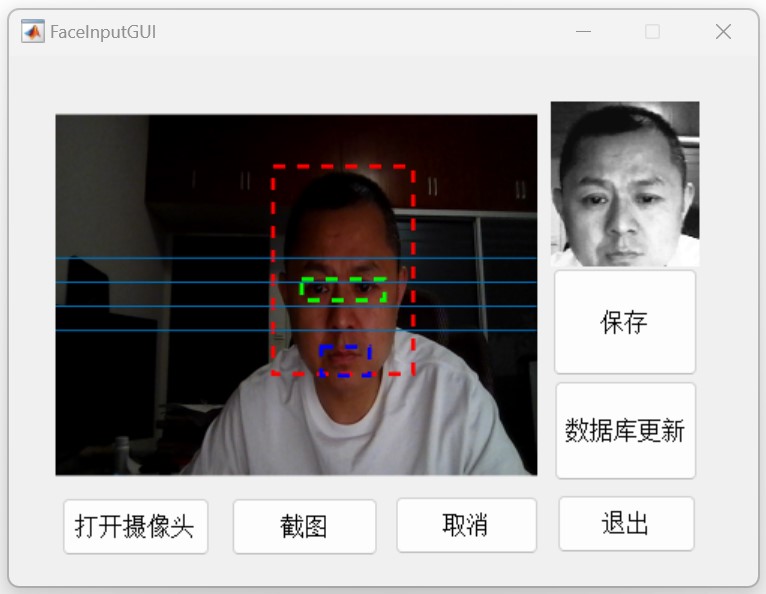766x594 pixels.
Task: Update the database with 数据库更新
Action: tap(625, 431)
